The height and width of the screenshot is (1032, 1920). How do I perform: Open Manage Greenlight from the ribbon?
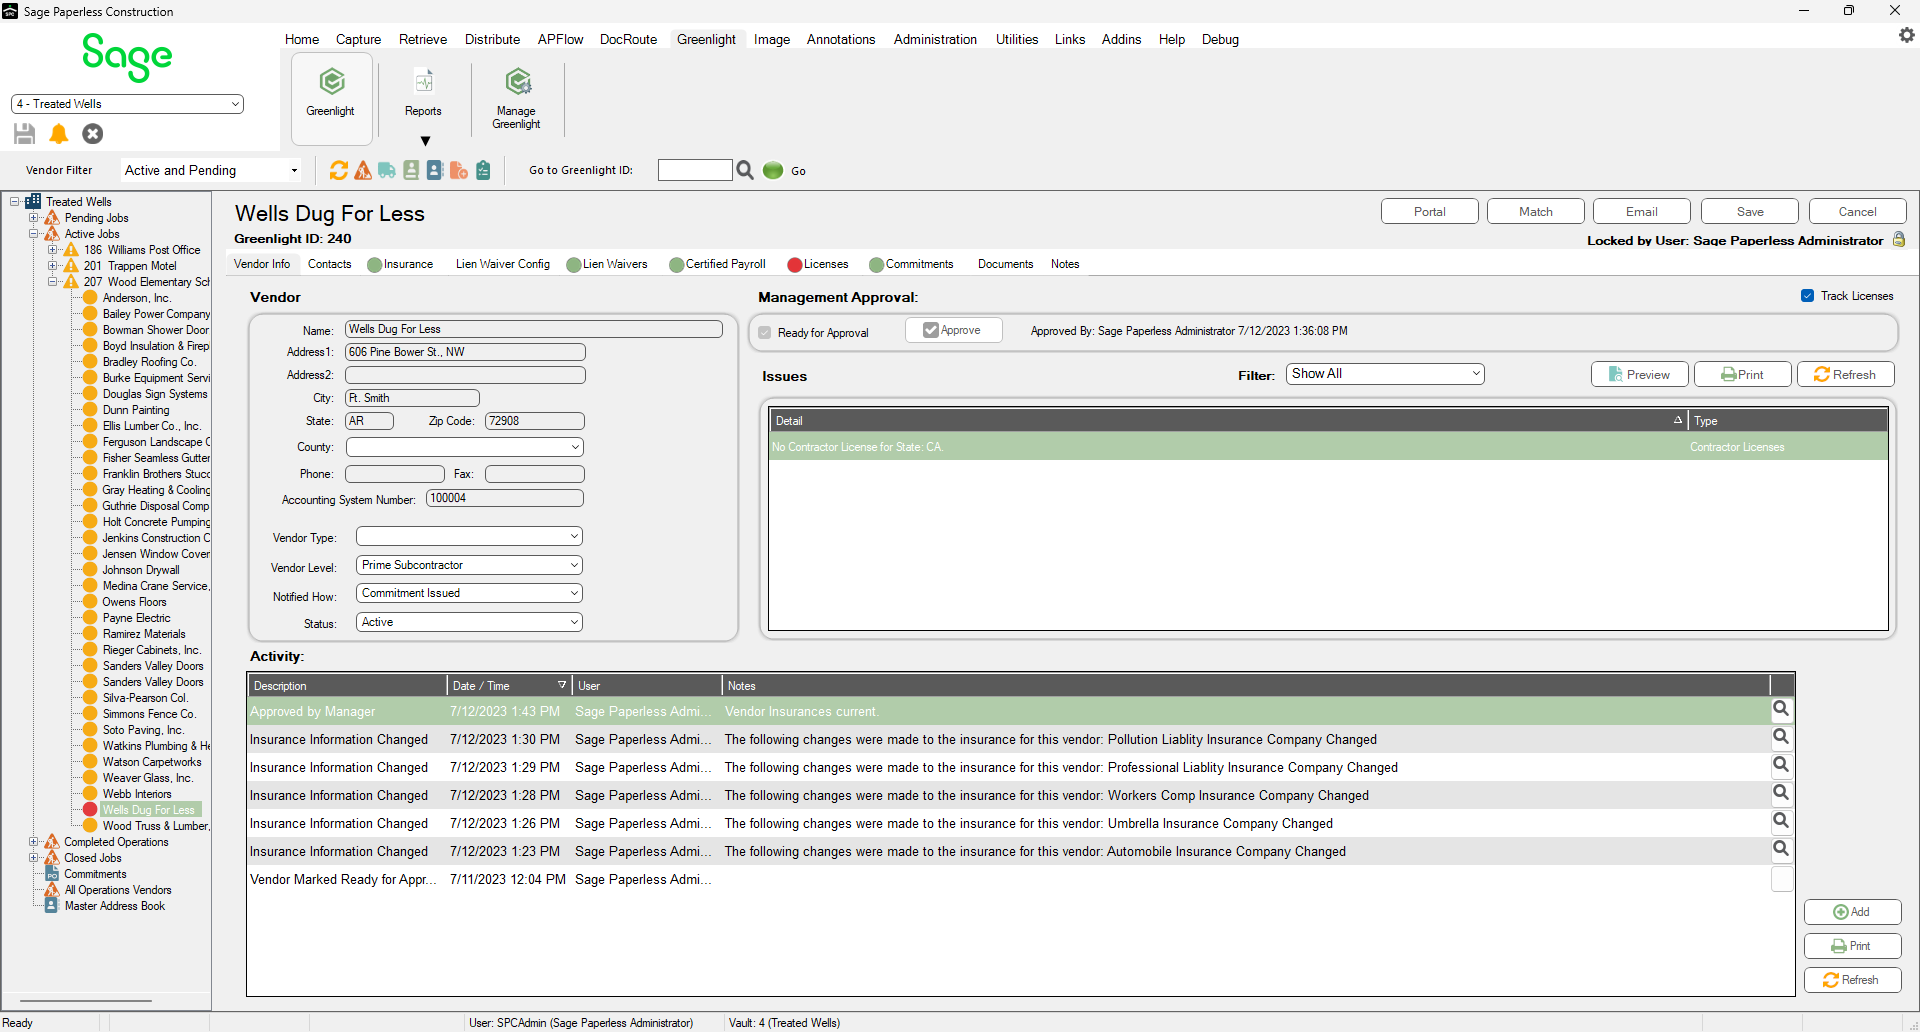point(516,98)
